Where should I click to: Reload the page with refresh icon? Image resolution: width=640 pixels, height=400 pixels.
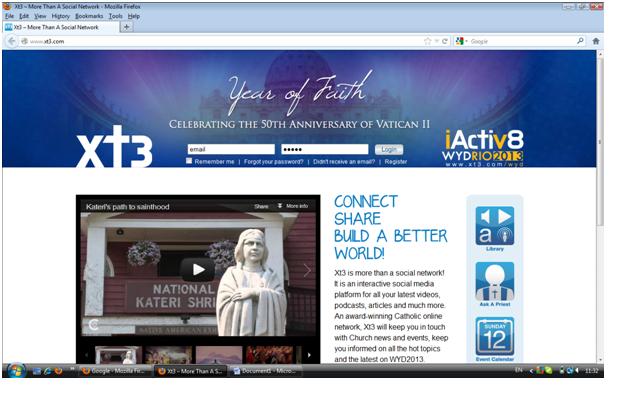point(444,41)
